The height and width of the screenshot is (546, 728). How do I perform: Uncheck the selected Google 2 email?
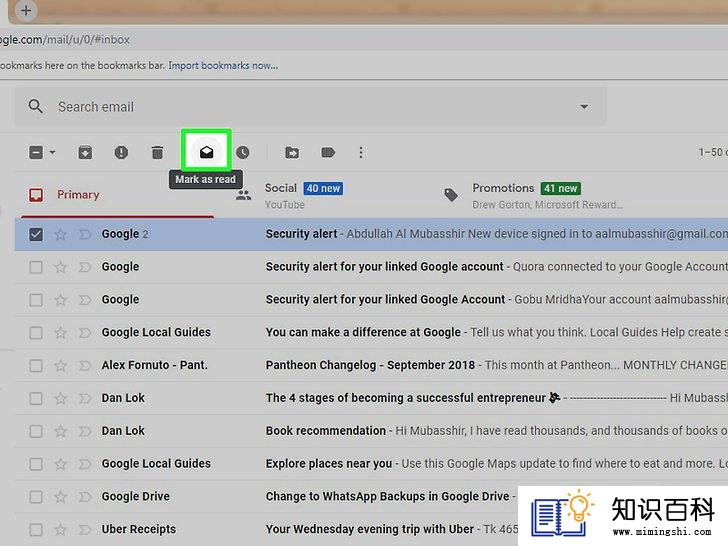(36, 234)
